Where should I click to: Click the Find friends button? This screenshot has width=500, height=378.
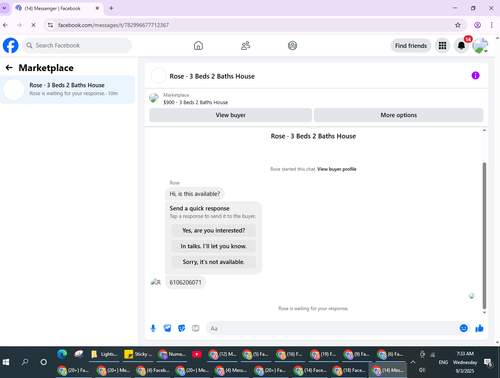(x=411, y=46)
